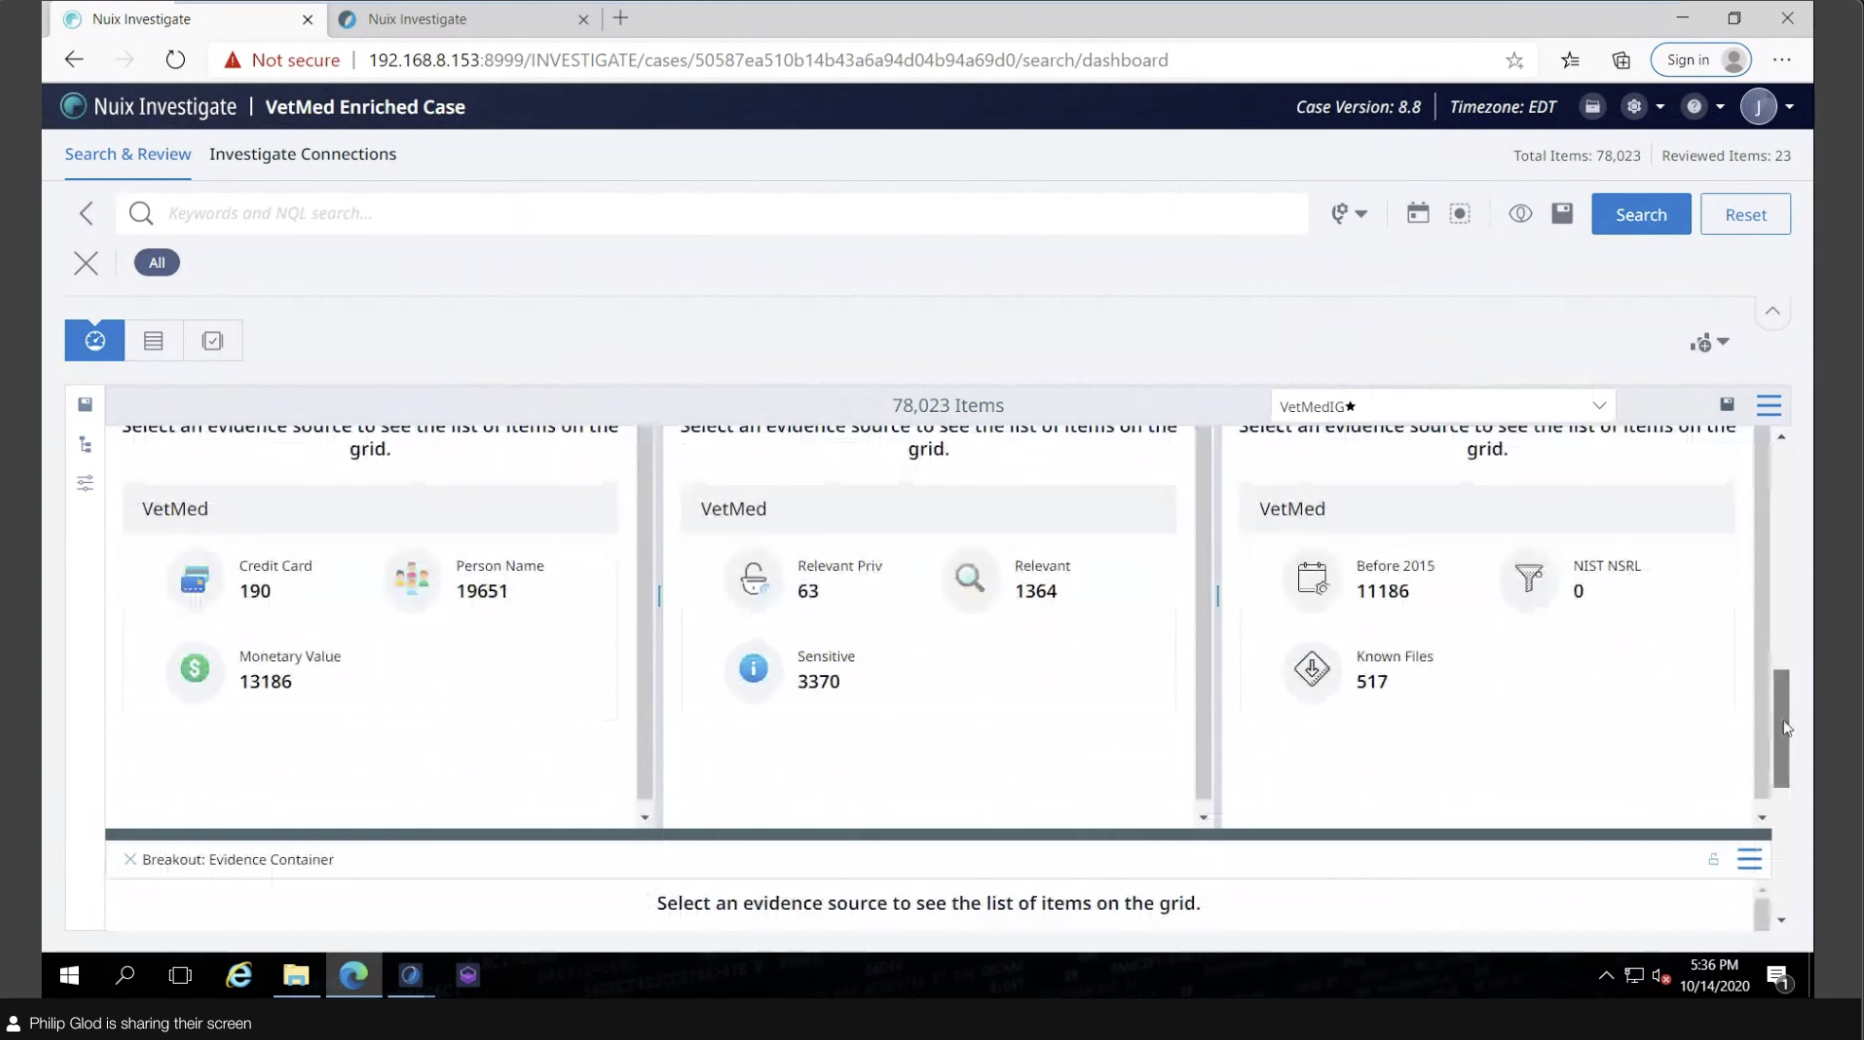Close the Breakout: Evidence Container panel
The image size is (1864, 1040).
pyautogui.click(x=130, y=859)
